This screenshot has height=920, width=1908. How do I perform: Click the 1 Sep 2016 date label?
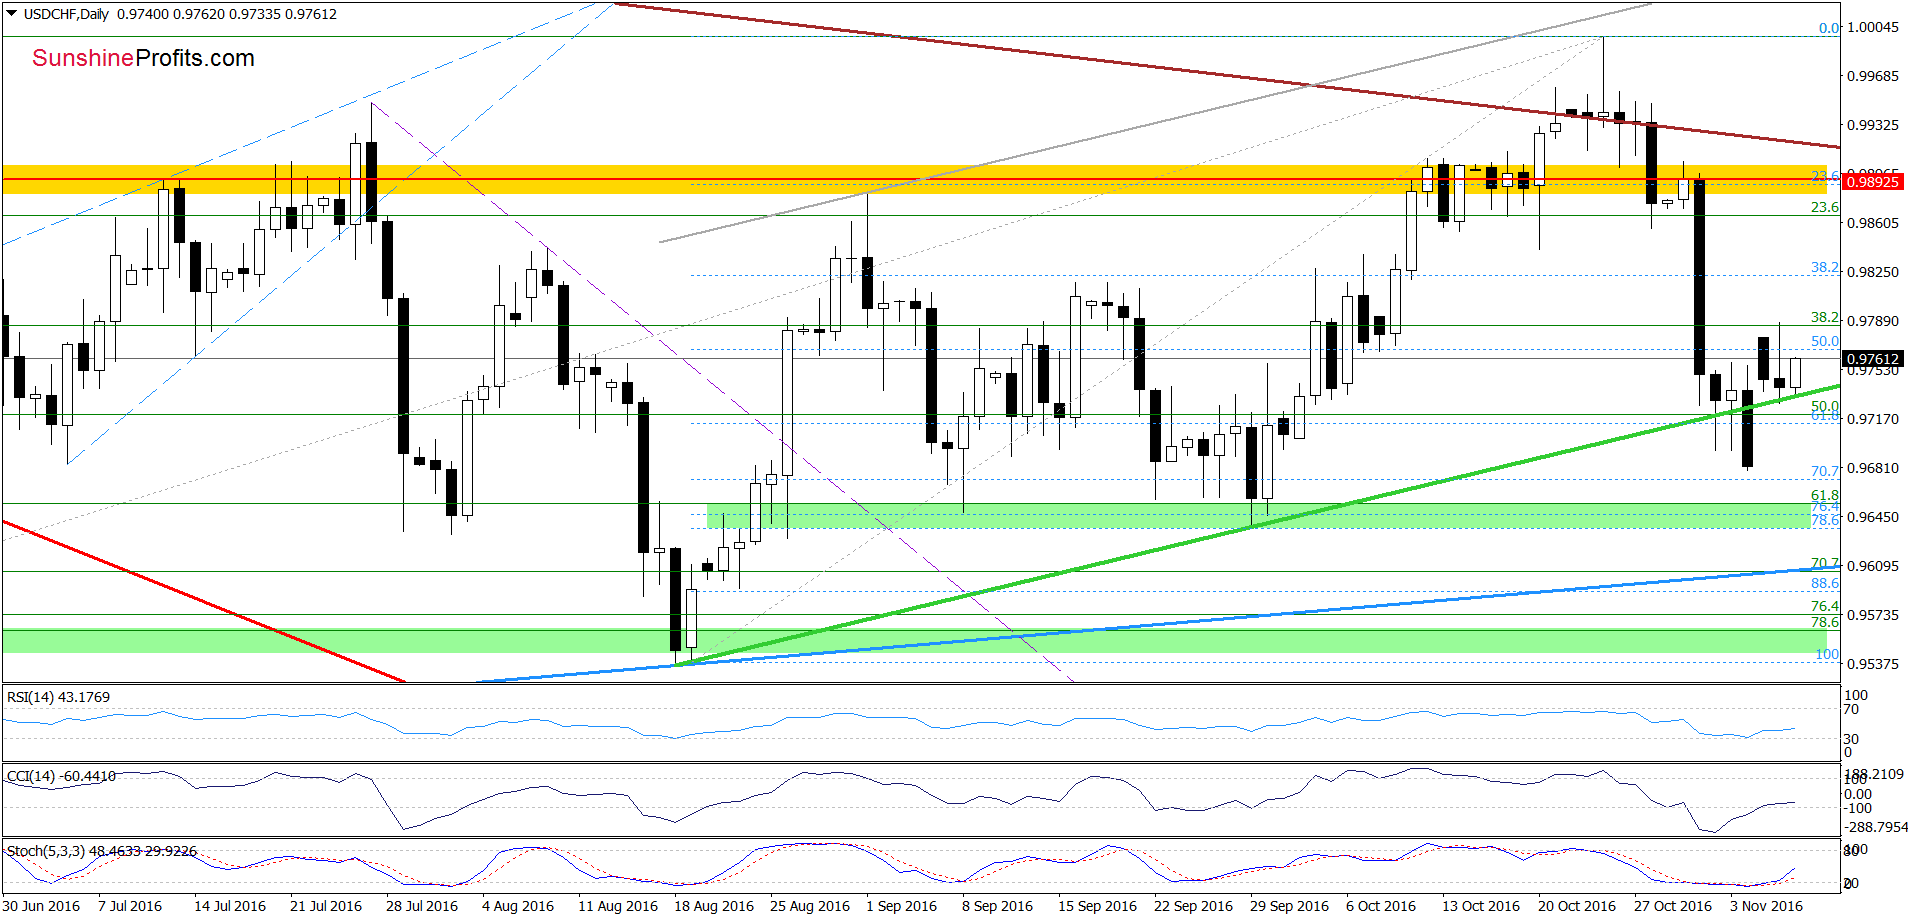[x=902, y=906]
